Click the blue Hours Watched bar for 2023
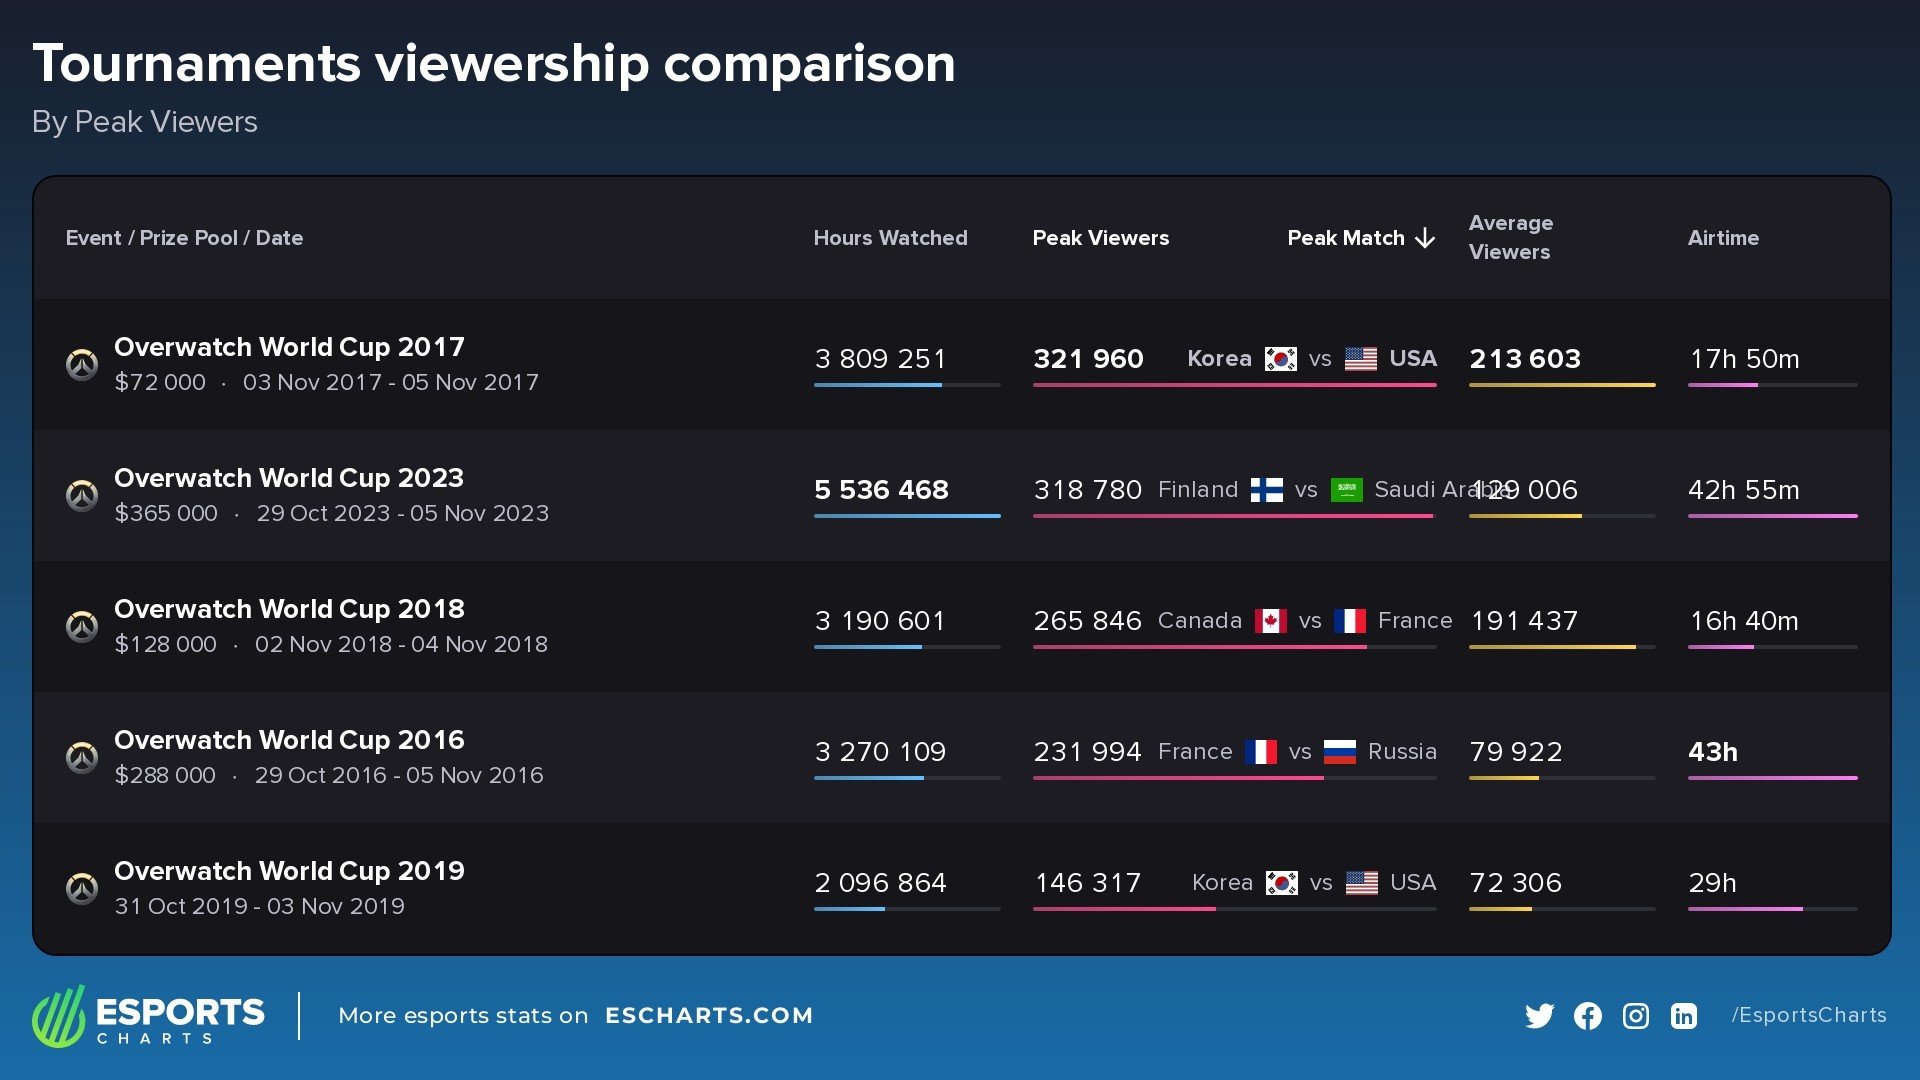Viewport: 1920px width, 1080px height. [907, 516]
